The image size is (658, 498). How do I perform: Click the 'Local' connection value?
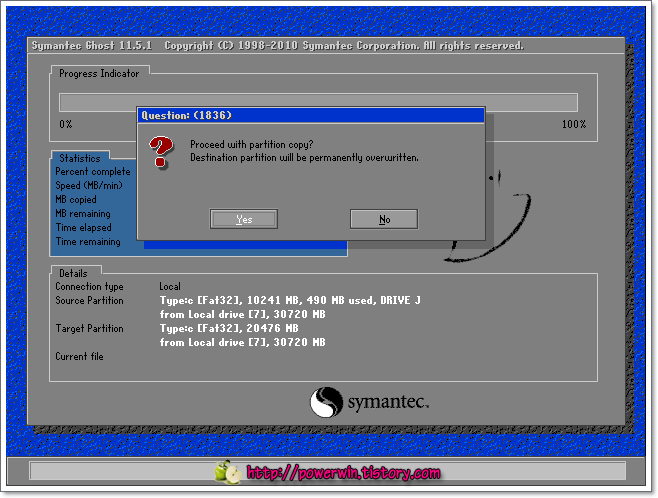click(170, 287)
